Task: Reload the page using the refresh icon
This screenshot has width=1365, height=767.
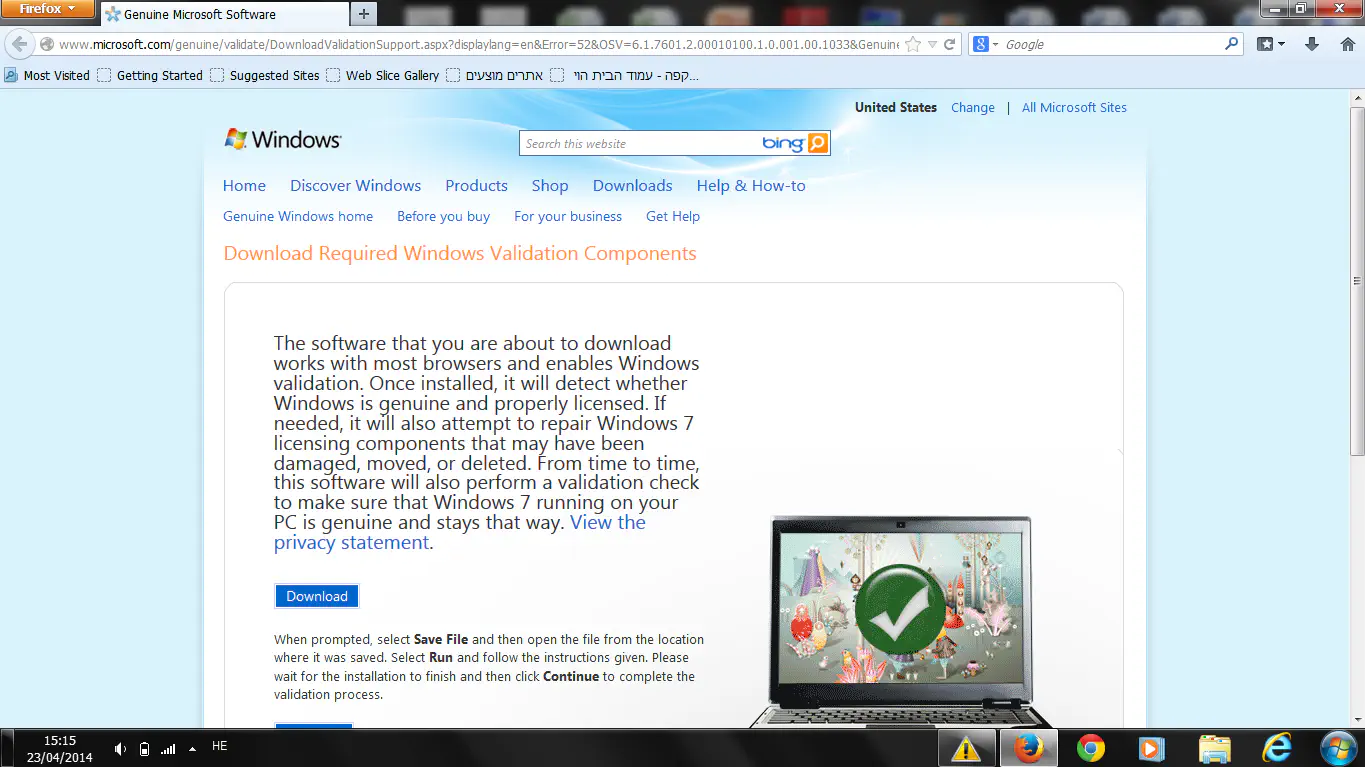Action: click(x=950, y=45)
